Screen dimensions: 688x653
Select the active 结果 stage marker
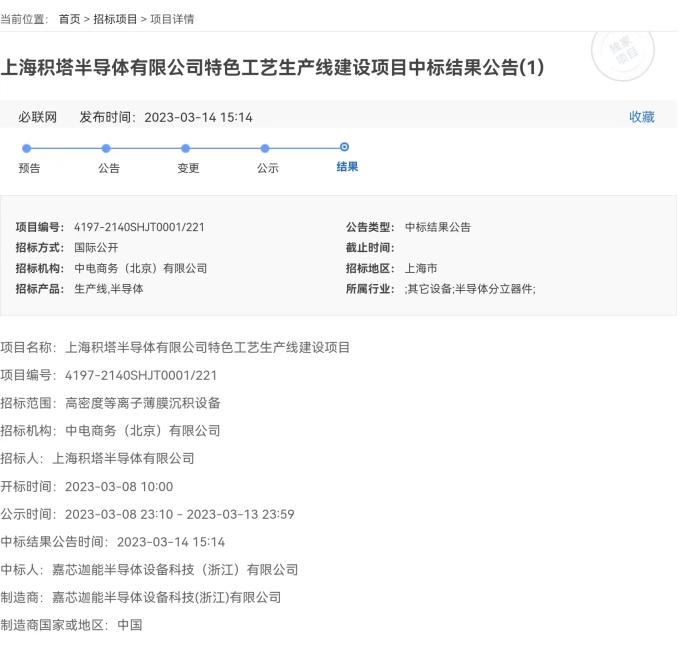344,147
